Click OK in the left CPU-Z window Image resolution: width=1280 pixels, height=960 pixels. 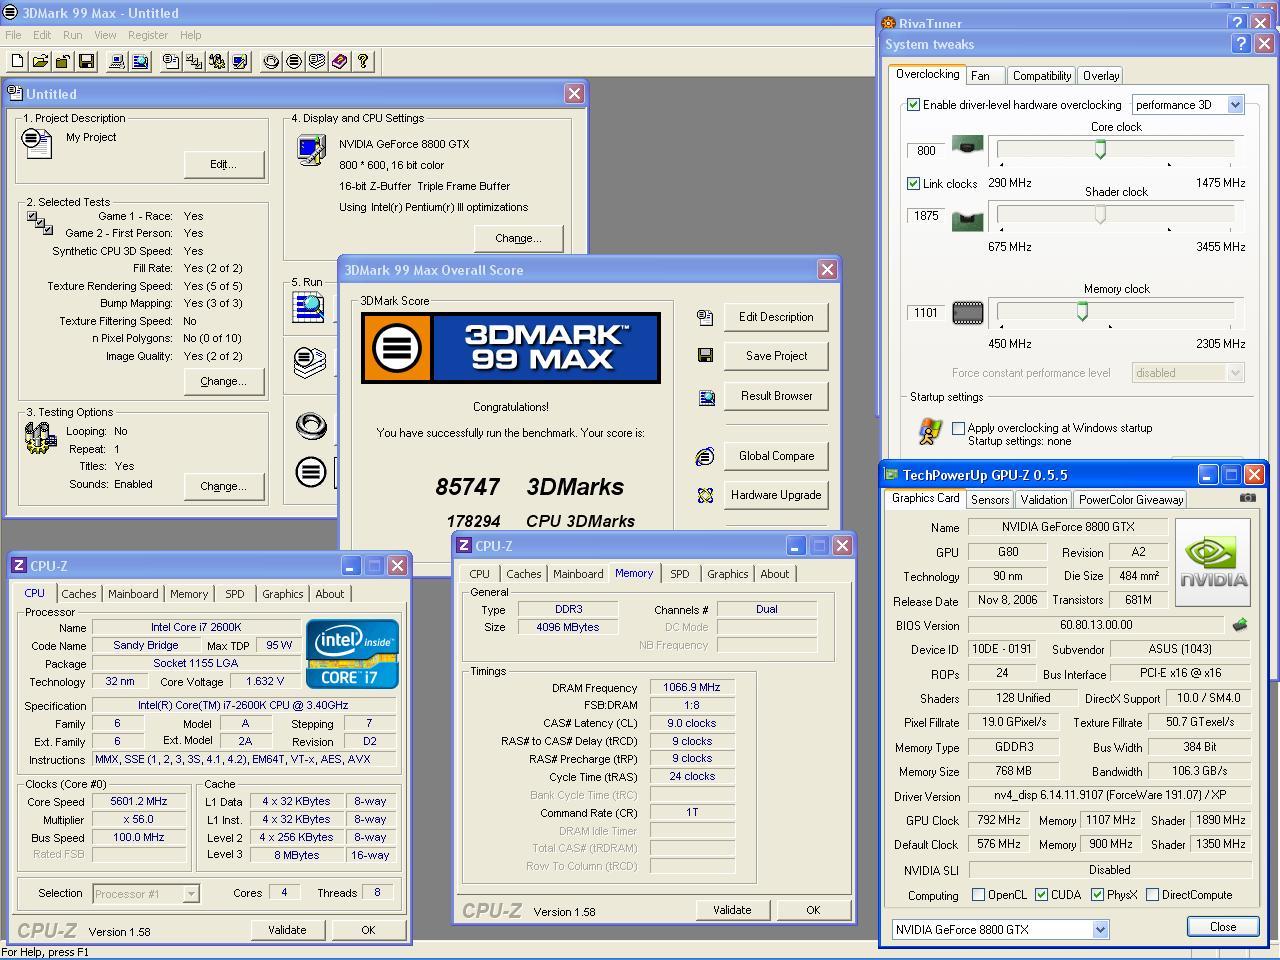point(368,930)
